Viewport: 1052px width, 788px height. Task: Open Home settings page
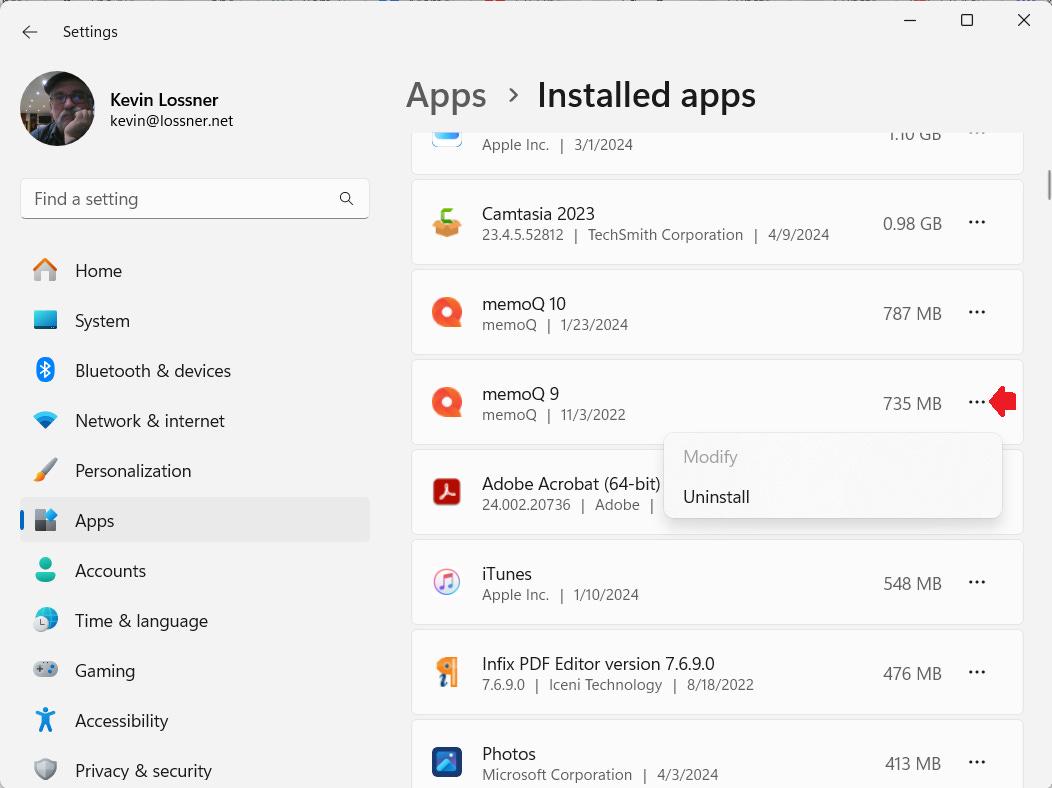pyautogui.click(x=195, y=271)
